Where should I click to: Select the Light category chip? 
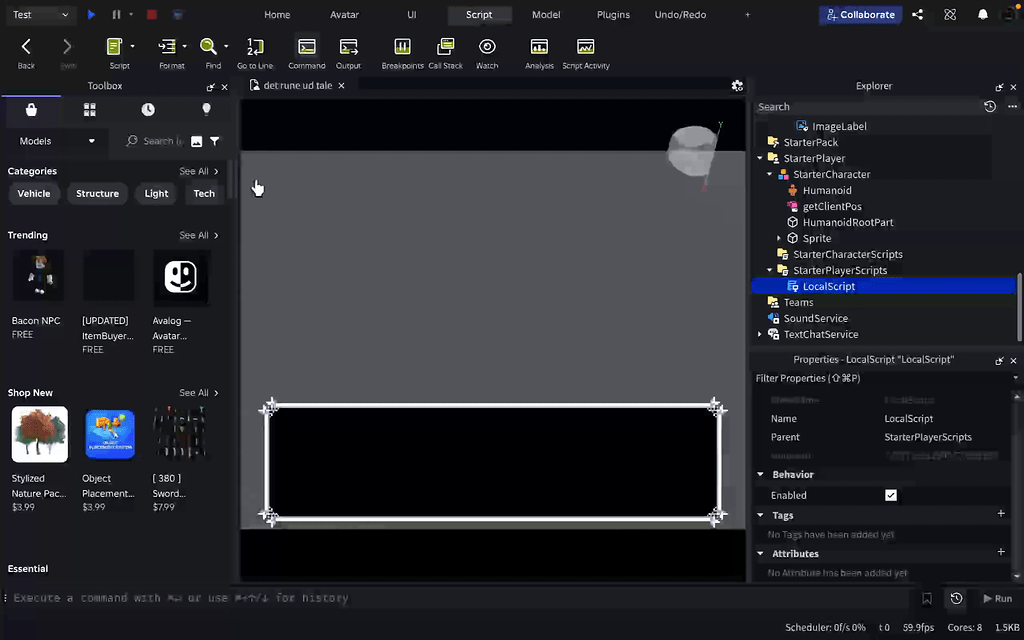[x=156, y=193]
